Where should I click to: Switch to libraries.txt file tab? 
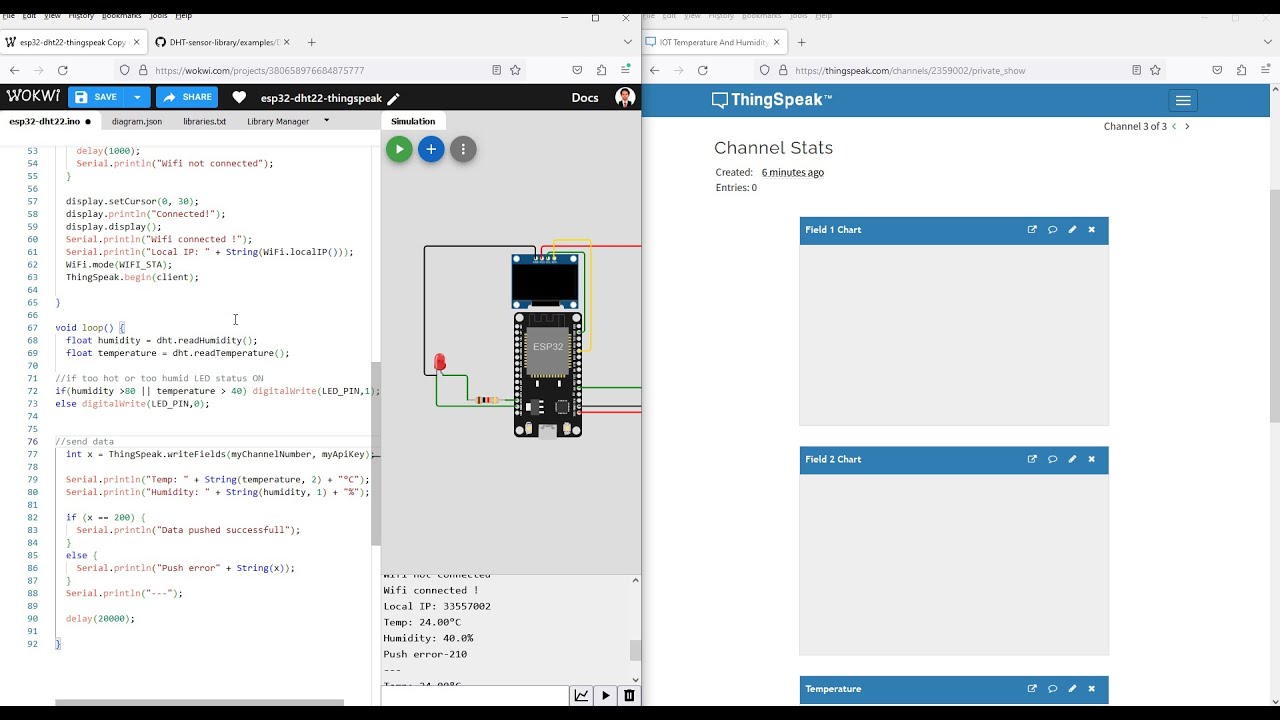204,121
